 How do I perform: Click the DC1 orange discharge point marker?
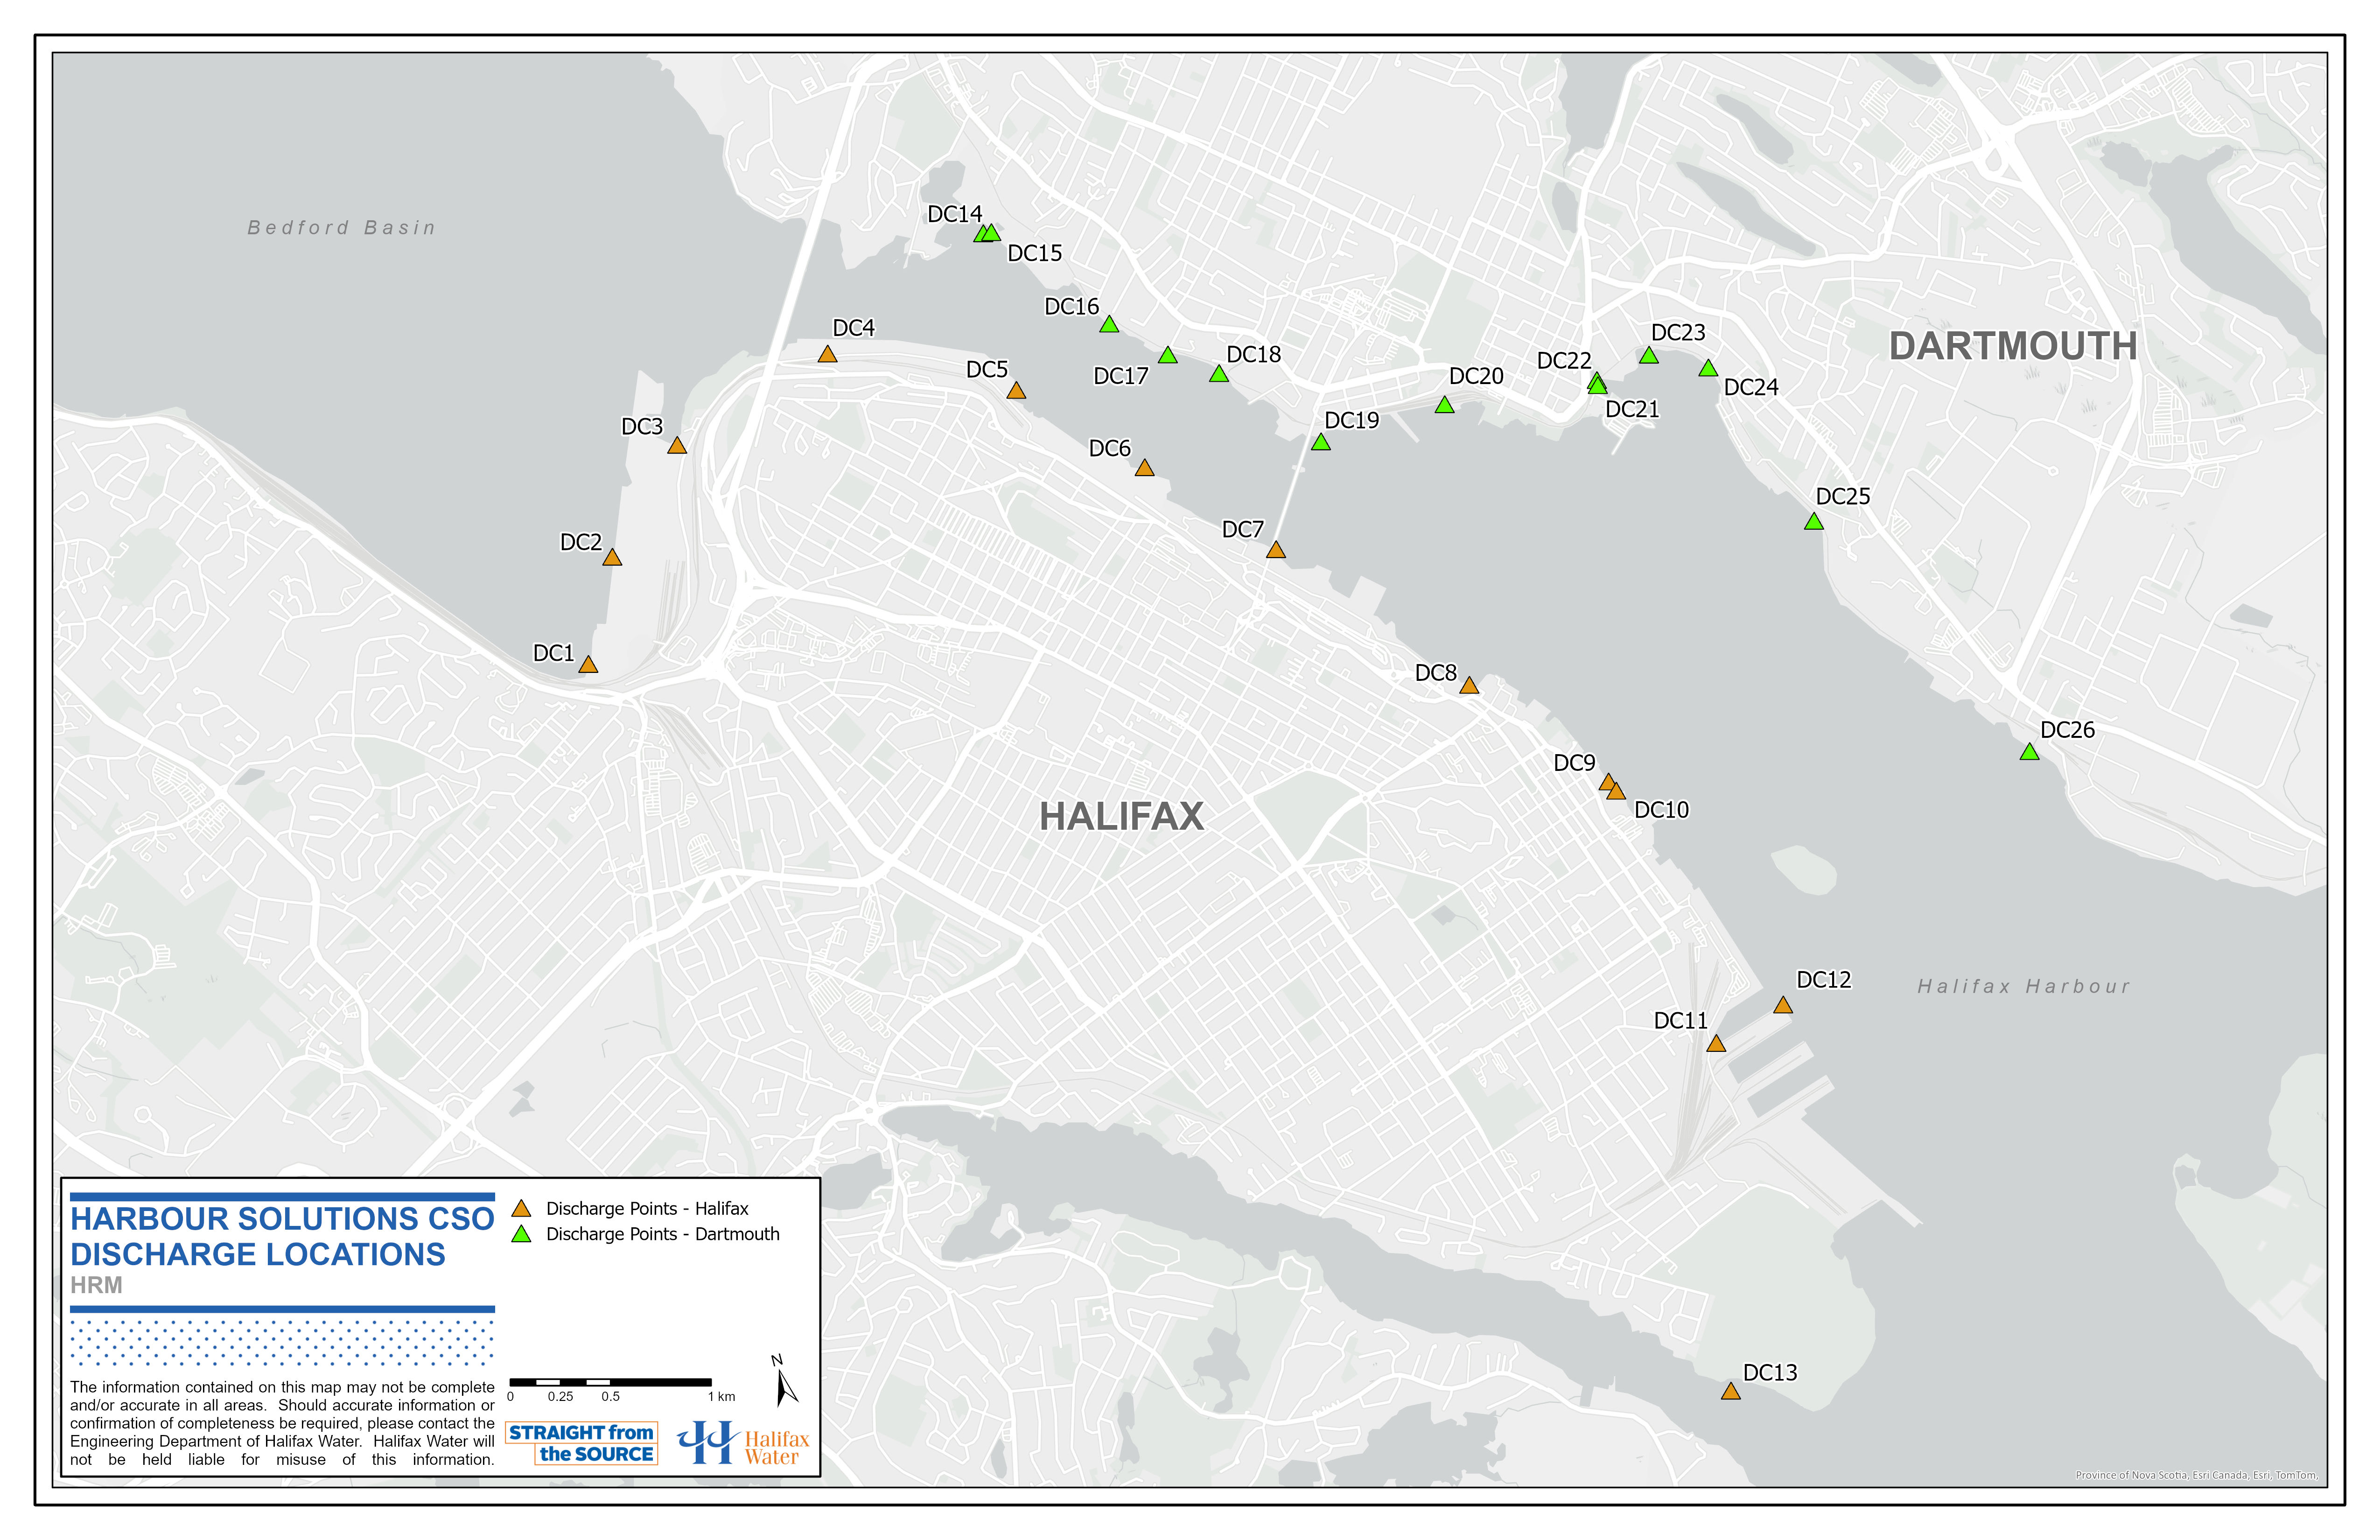(588, 665)
